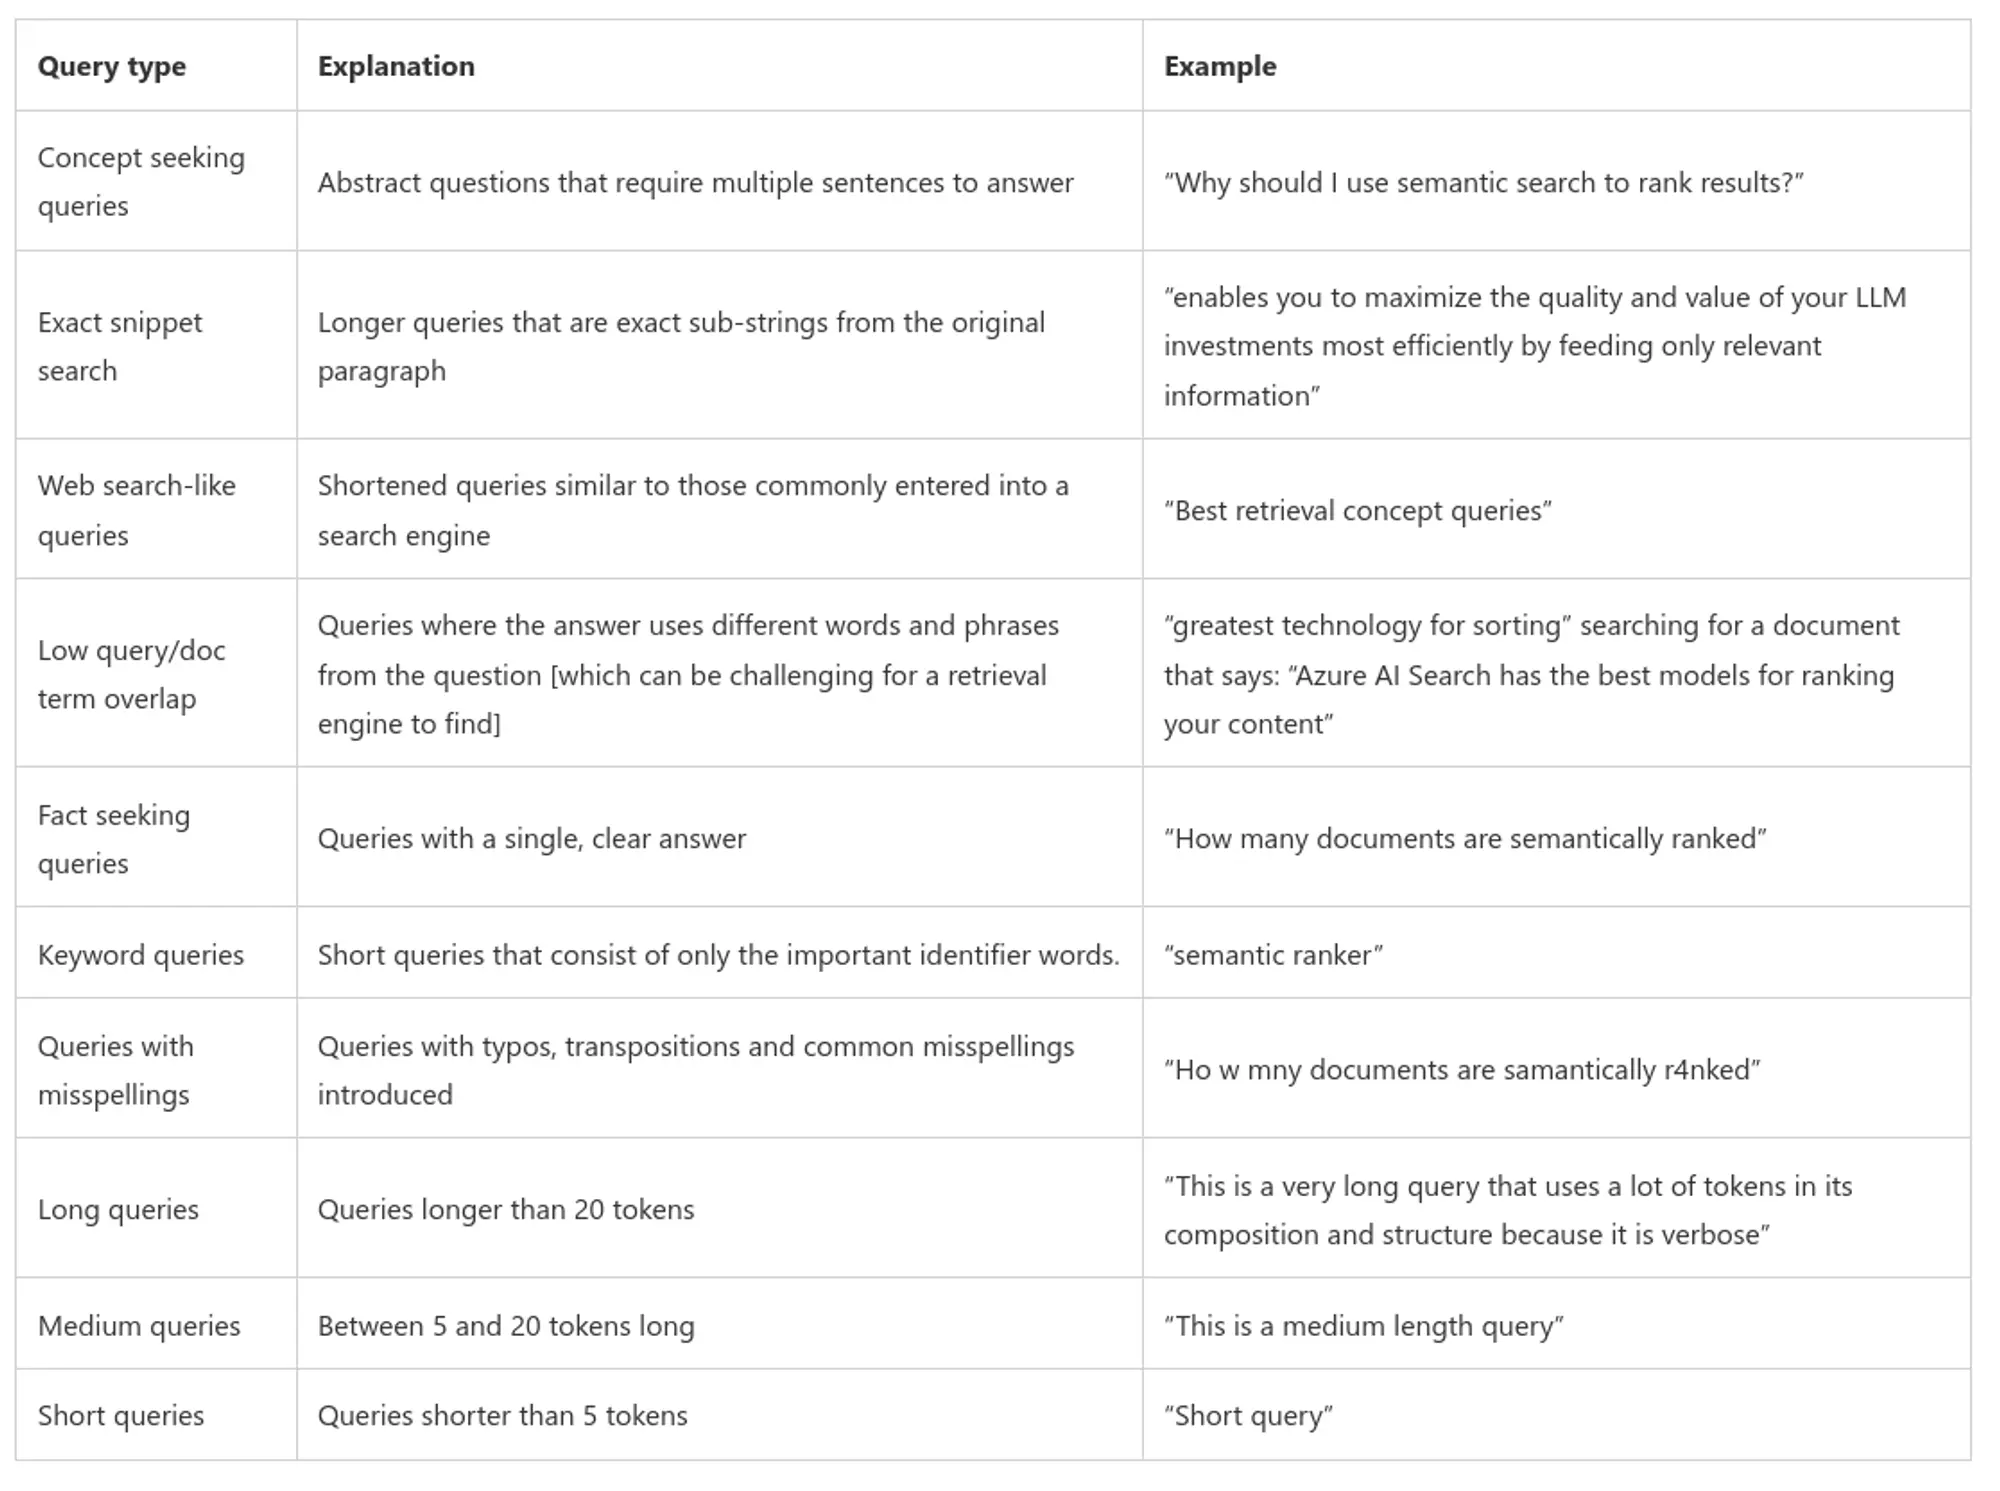The image size is (2000, 1491).
Task: Select the "Best retrieval concept queries" example
Action: click(x=1358, y=511)
